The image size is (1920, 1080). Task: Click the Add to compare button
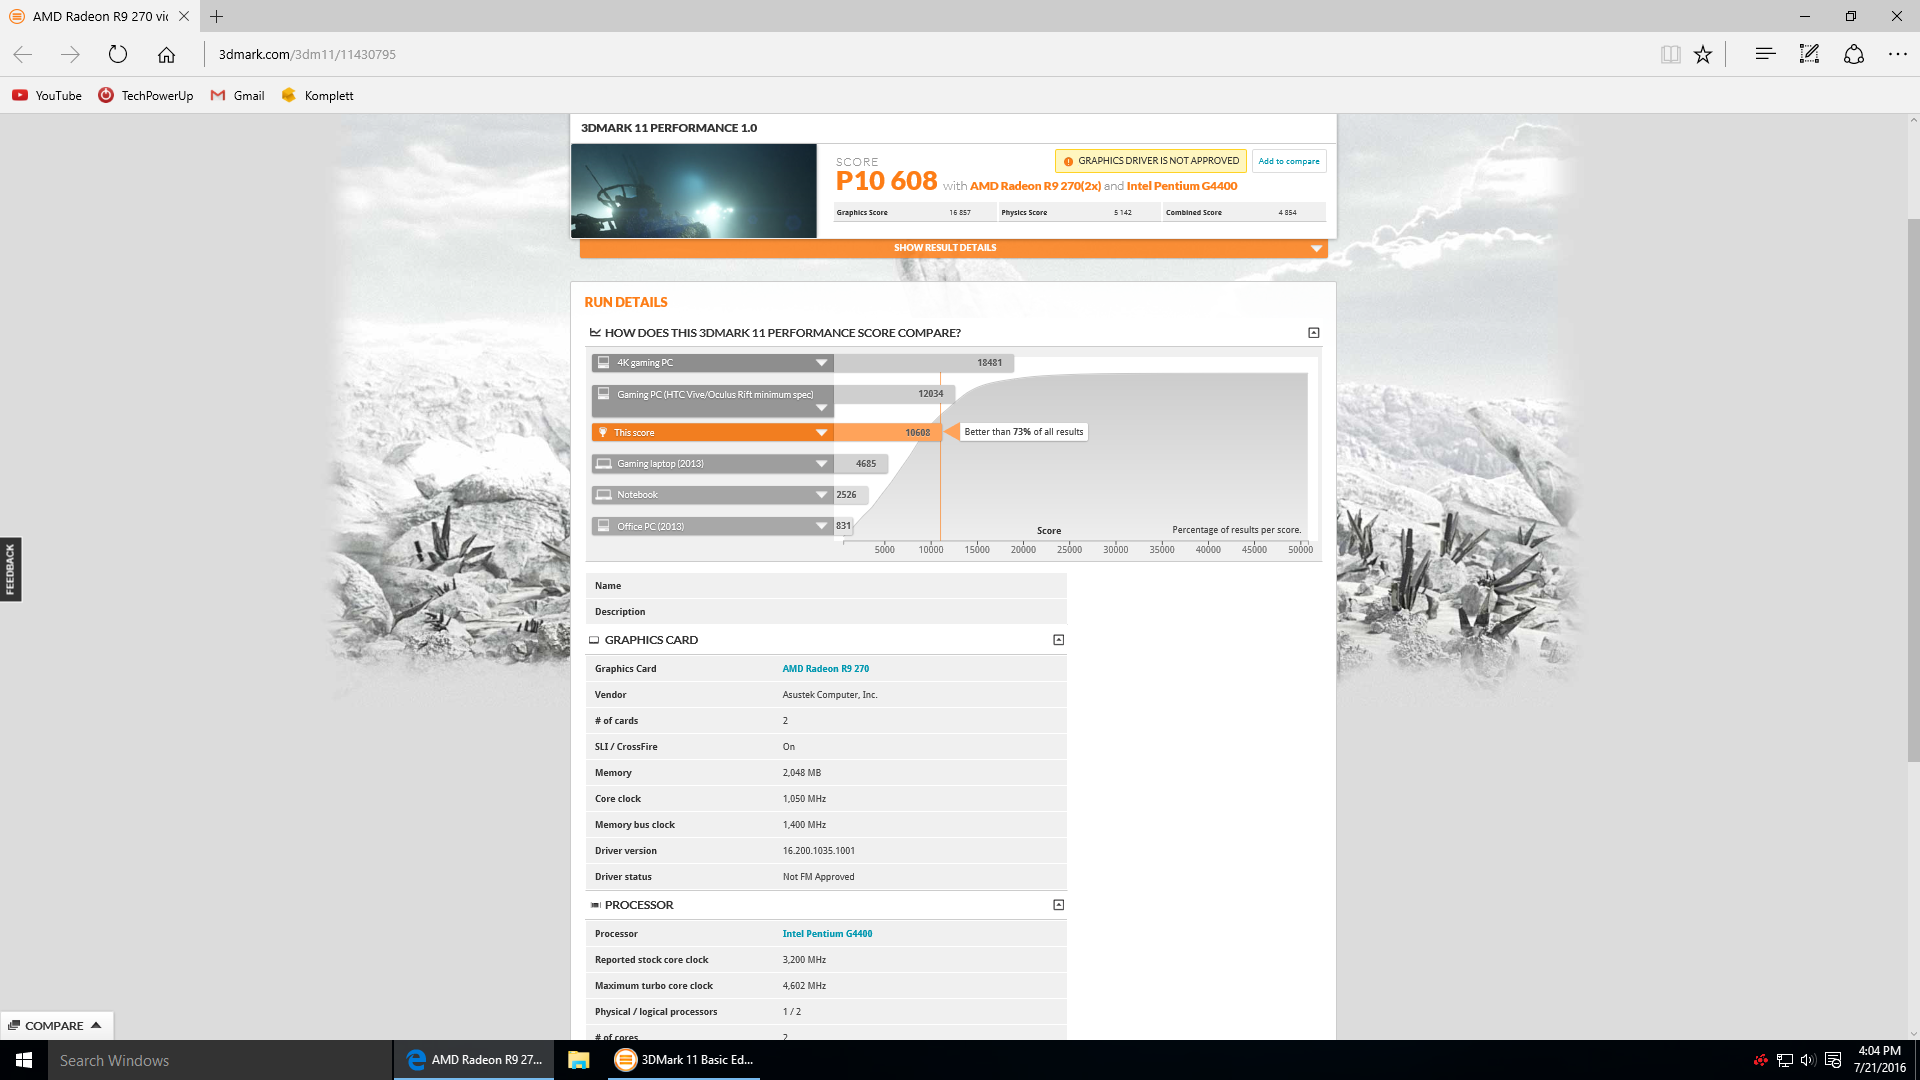[x=1289, y=161]
